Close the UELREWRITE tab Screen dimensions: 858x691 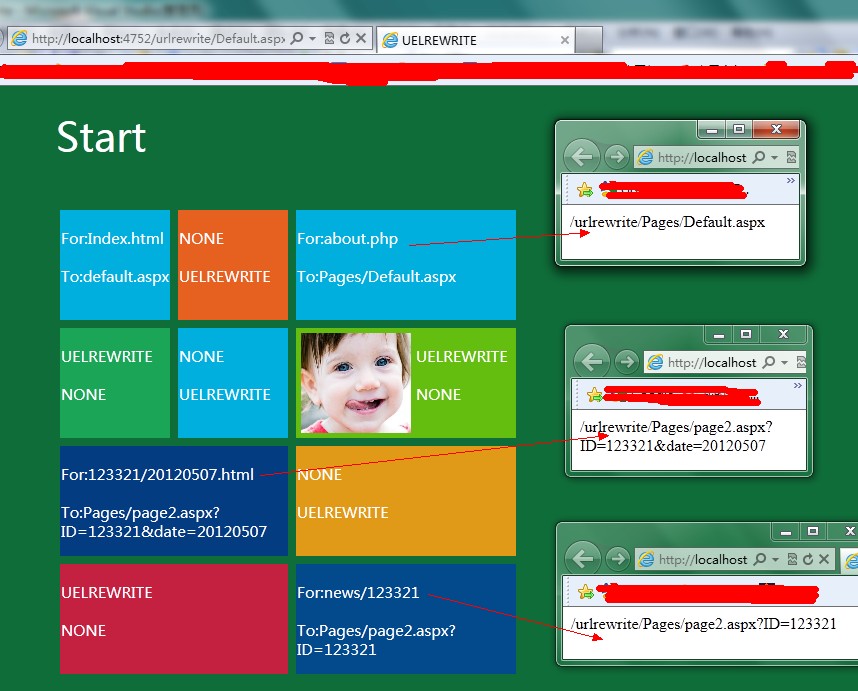[x=565, y=41]
